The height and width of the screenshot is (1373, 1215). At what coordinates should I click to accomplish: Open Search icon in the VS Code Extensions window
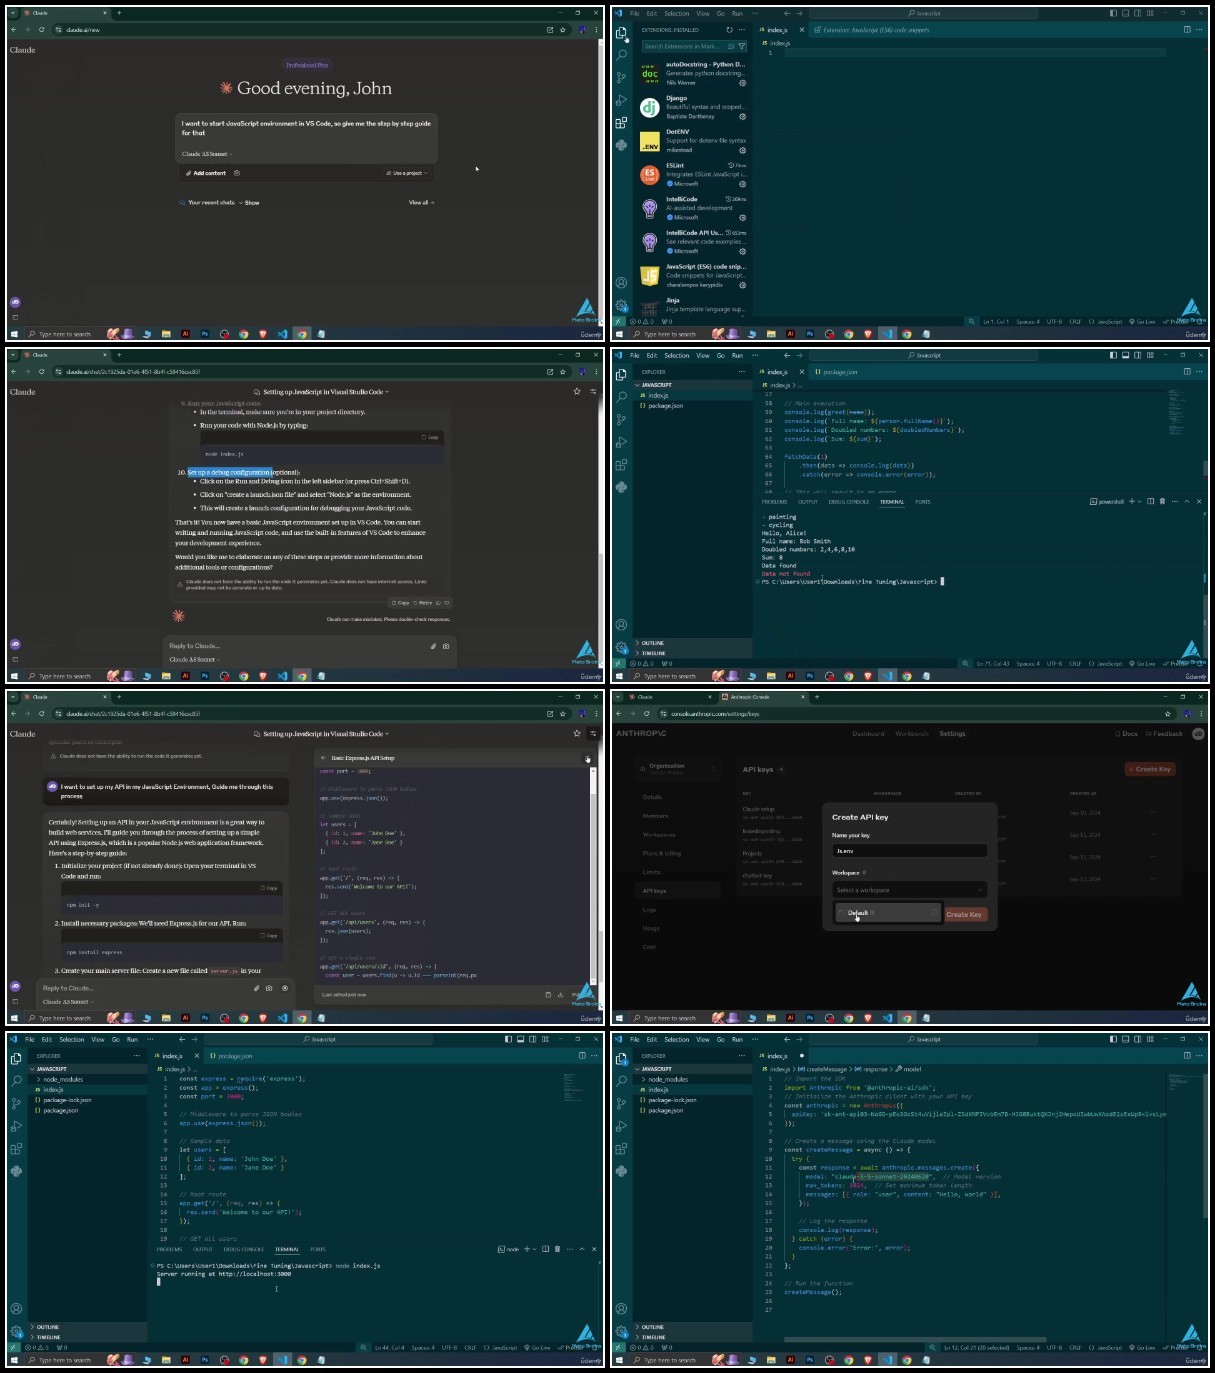coord(621,55)
